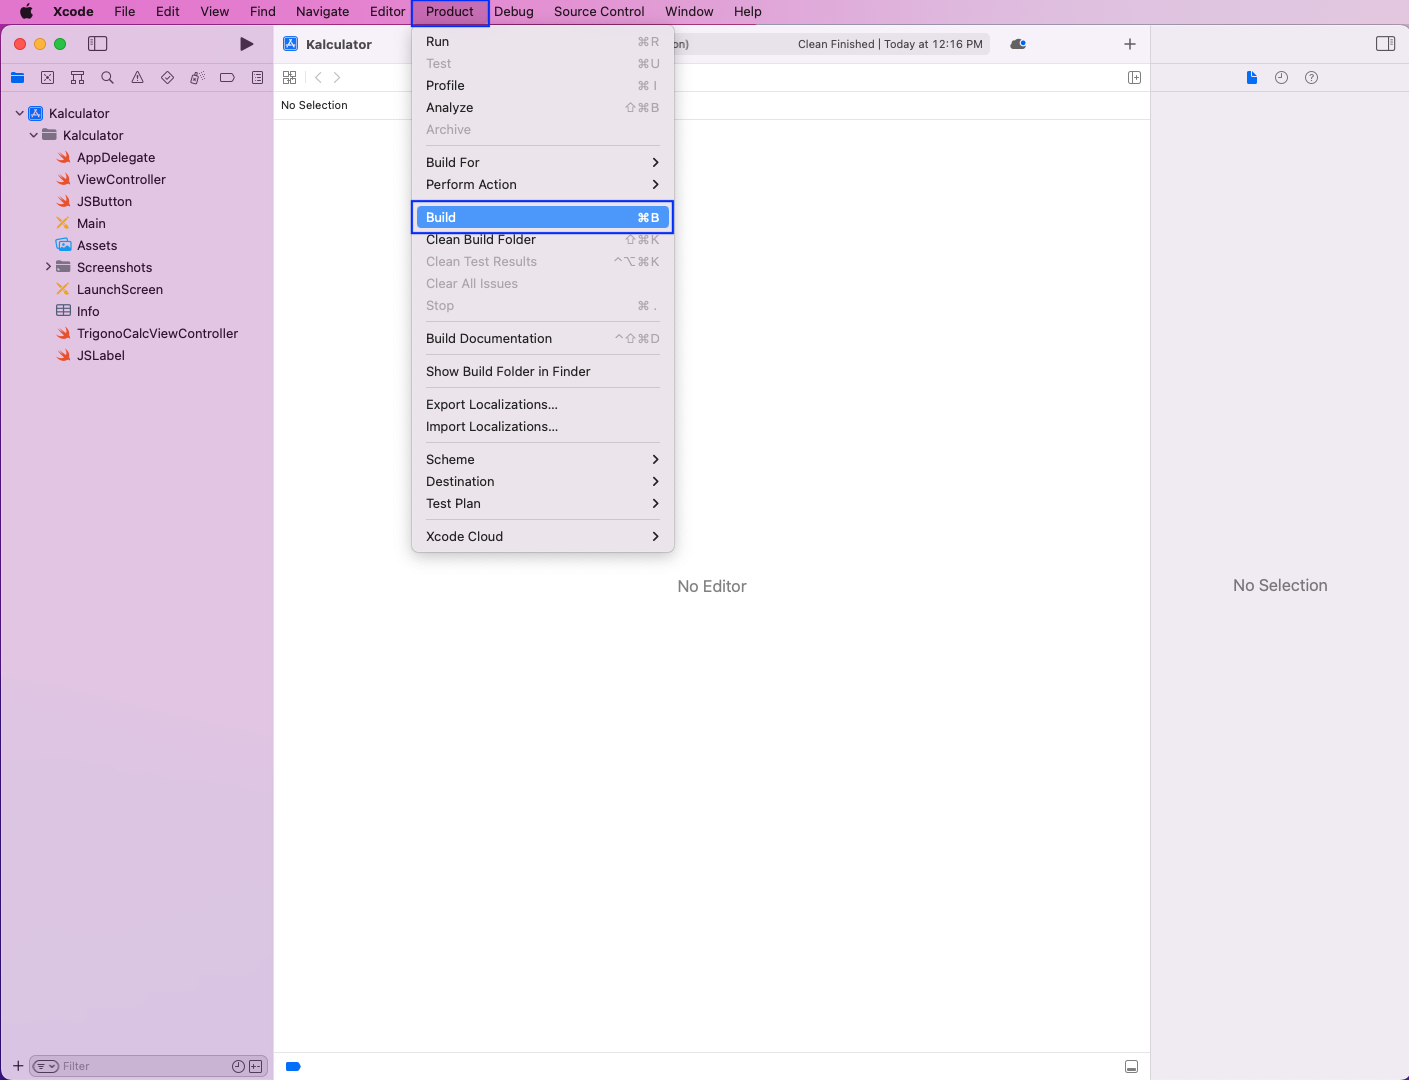Image resolution: width=1409 pixels, height=1080 pixels.
Task: Toggle source-control status filter icon
Action: pyautogui.click(x=255, y=1066)
